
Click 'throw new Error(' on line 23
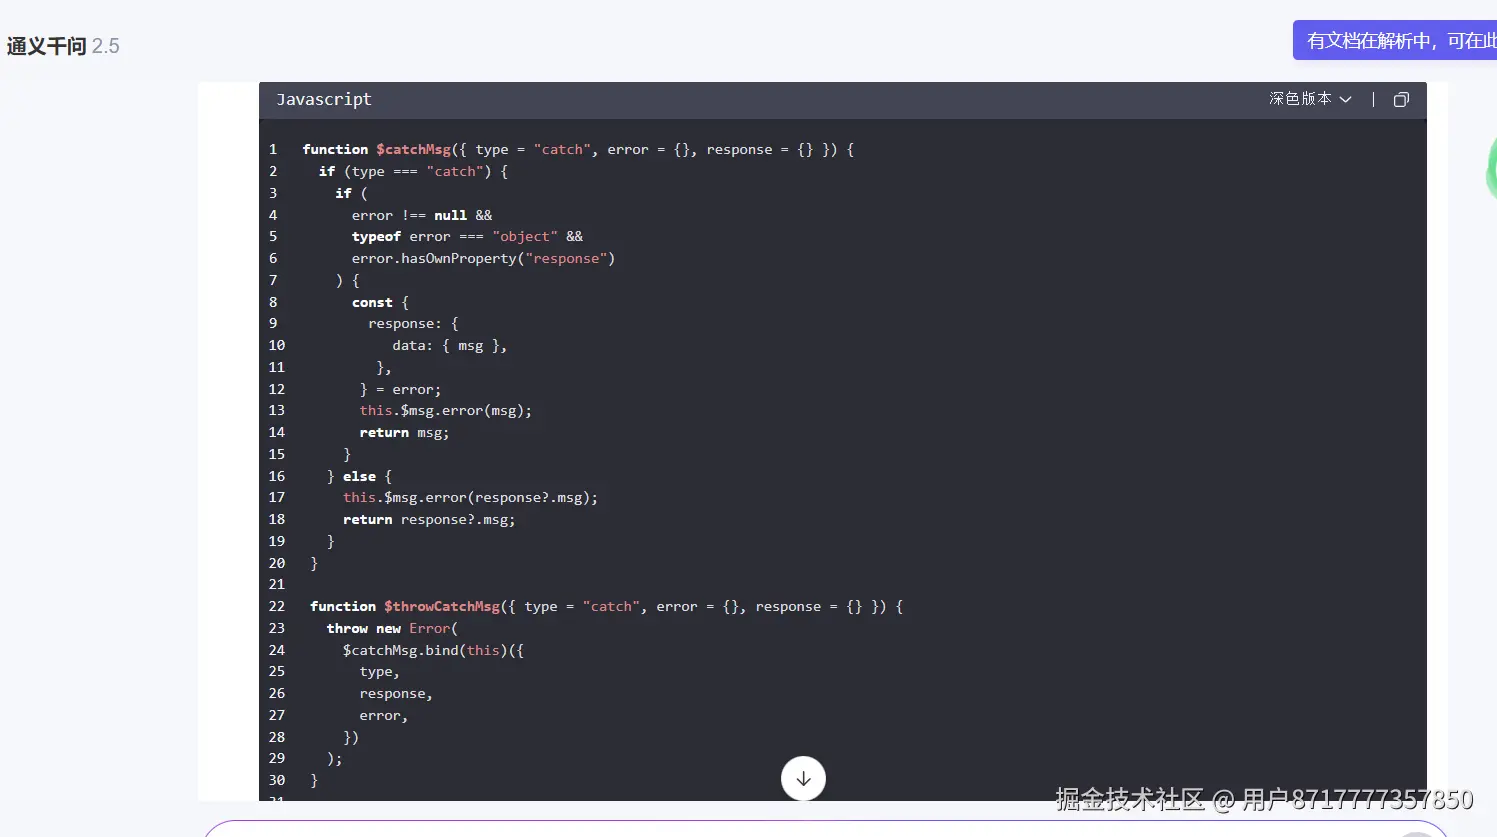392,628
